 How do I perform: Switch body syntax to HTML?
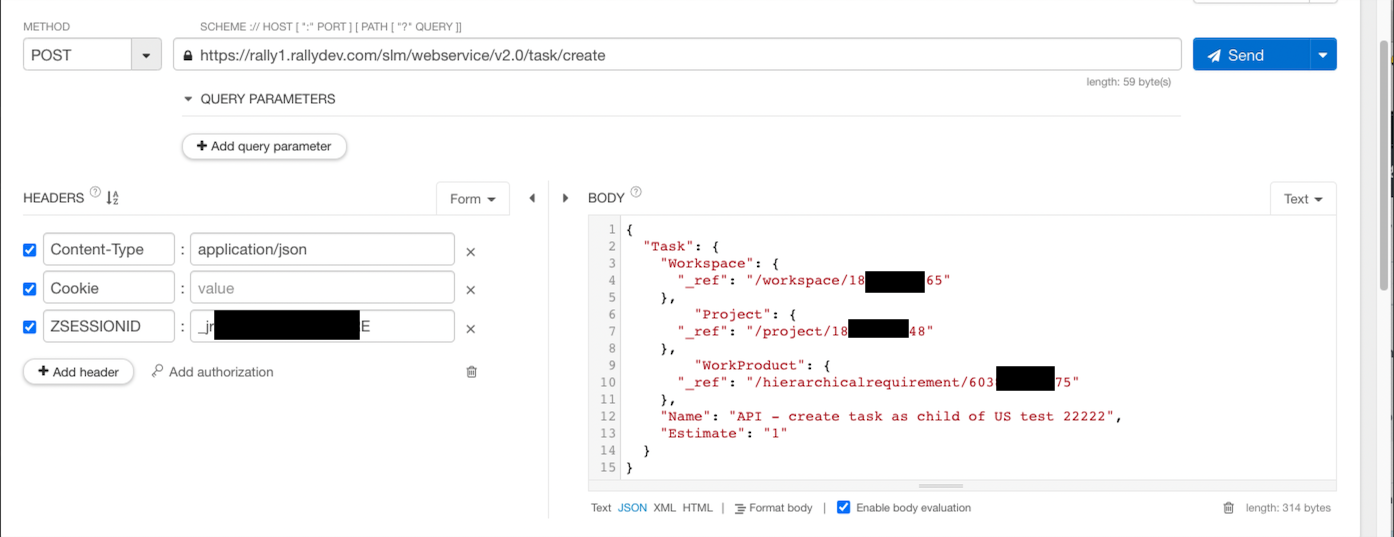697,508
